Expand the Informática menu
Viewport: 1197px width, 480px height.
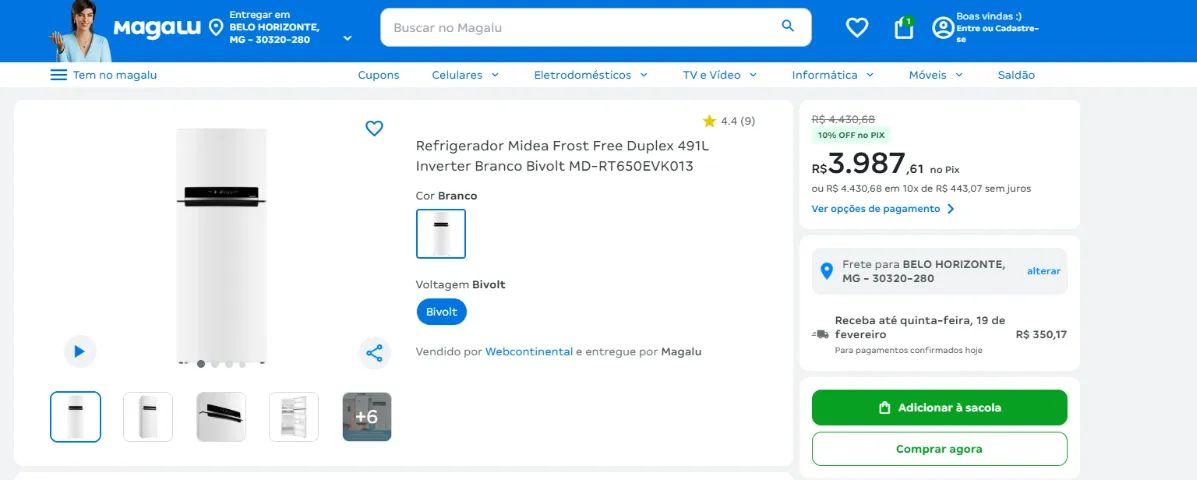[832, 75]
